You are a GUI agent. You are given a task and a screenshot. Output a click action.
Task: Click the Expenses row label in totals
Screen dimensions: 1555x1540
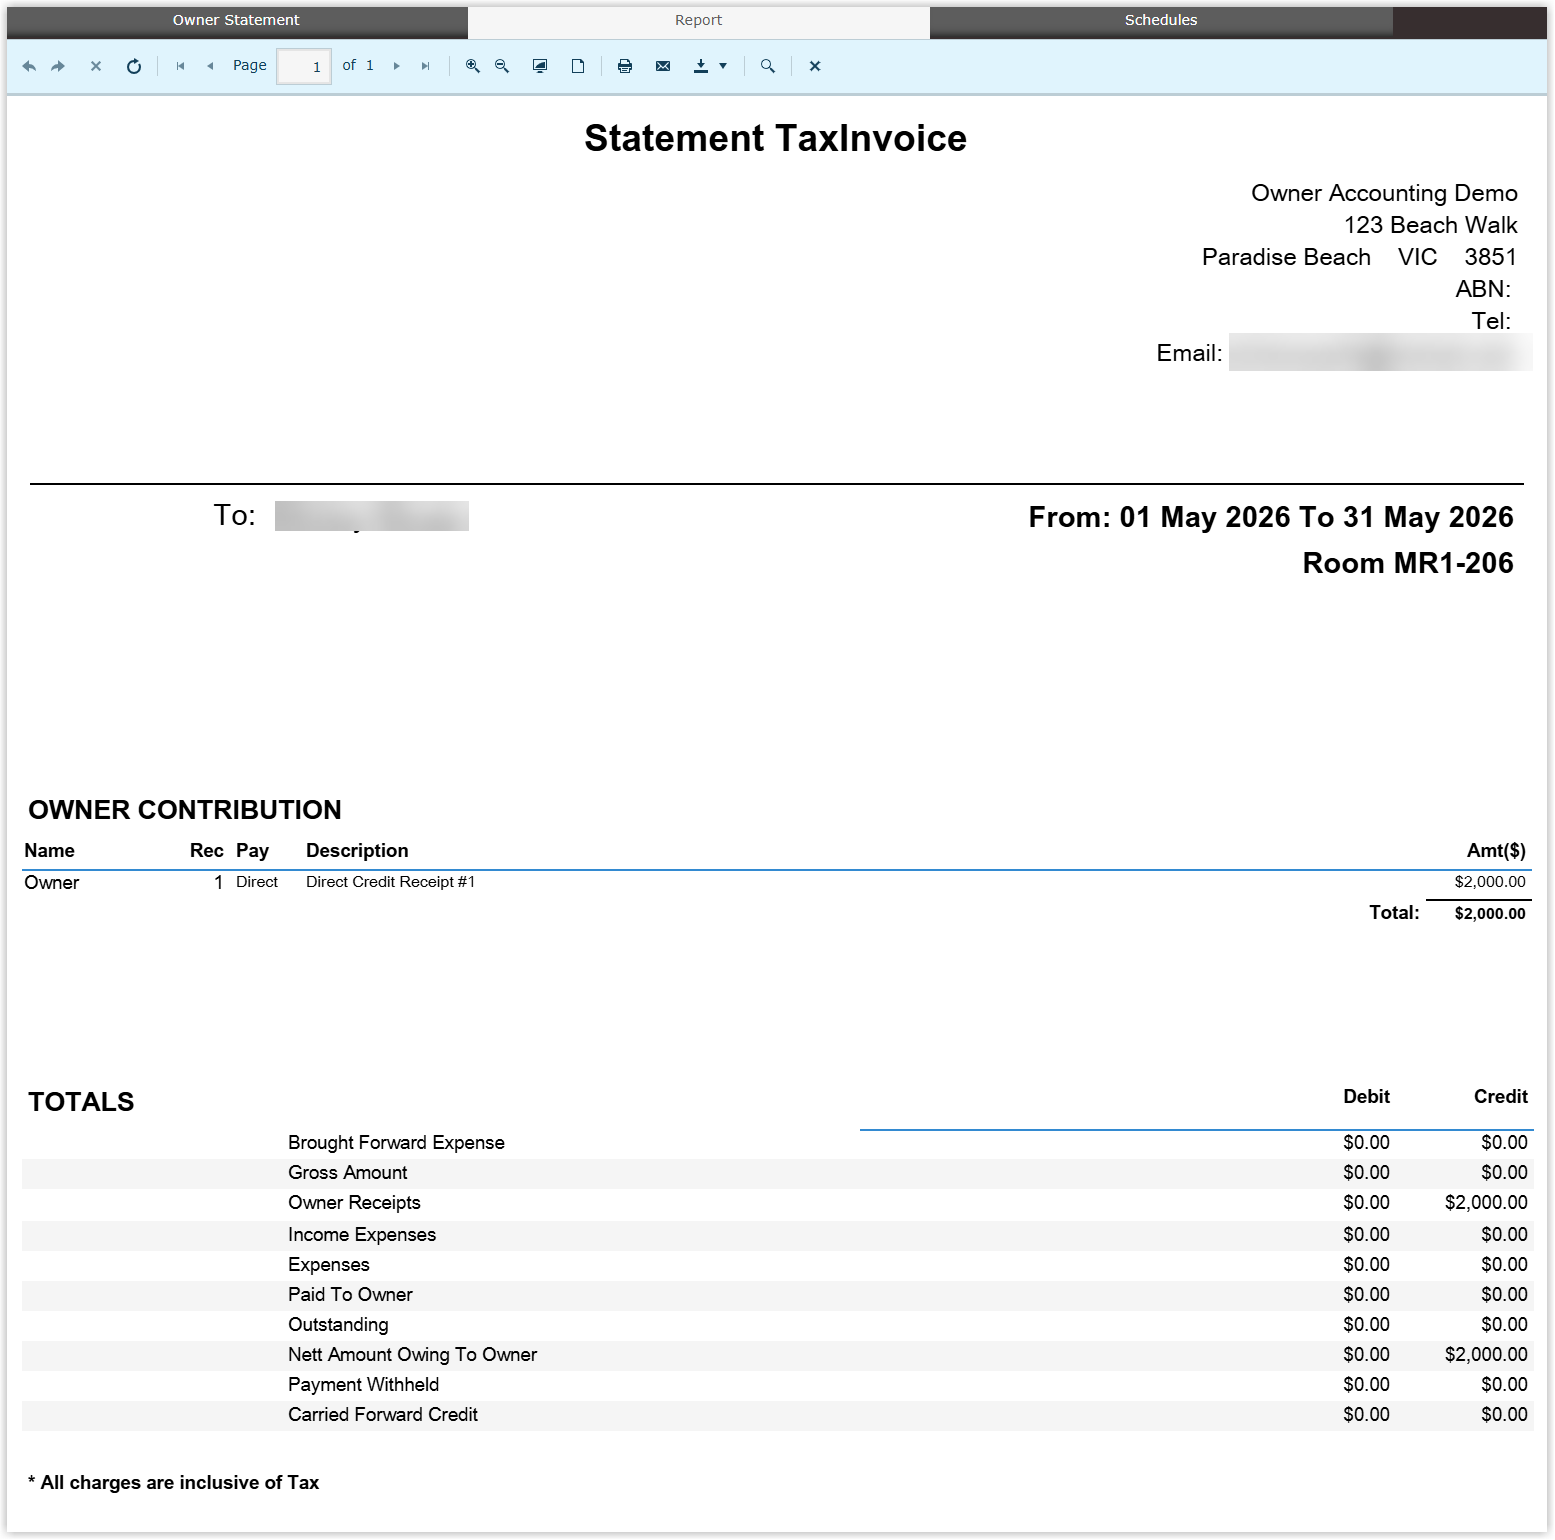[328, 1265]
